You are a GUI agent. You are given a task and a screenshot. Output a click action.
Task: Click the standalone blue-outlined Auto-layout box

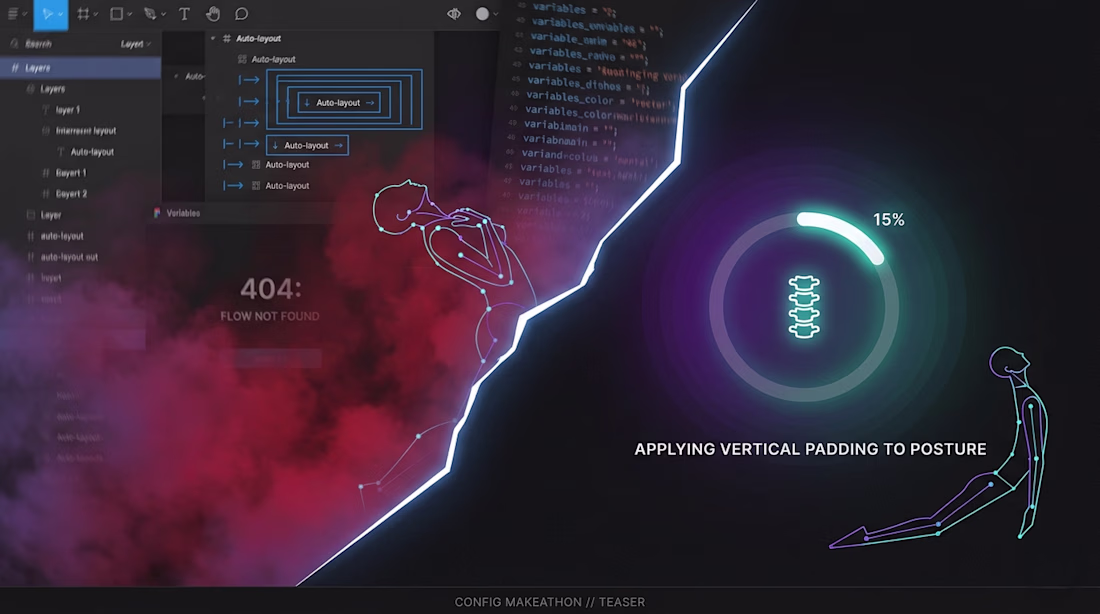point(307,145)
